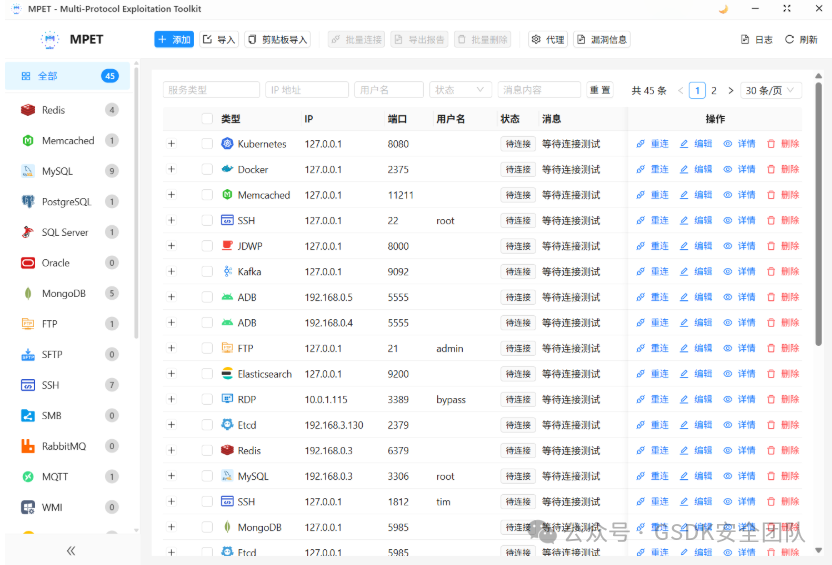Tick the select-all header checkbox
Screen dimensions: 832x565
pyautogui.click(x=207, y=119)
